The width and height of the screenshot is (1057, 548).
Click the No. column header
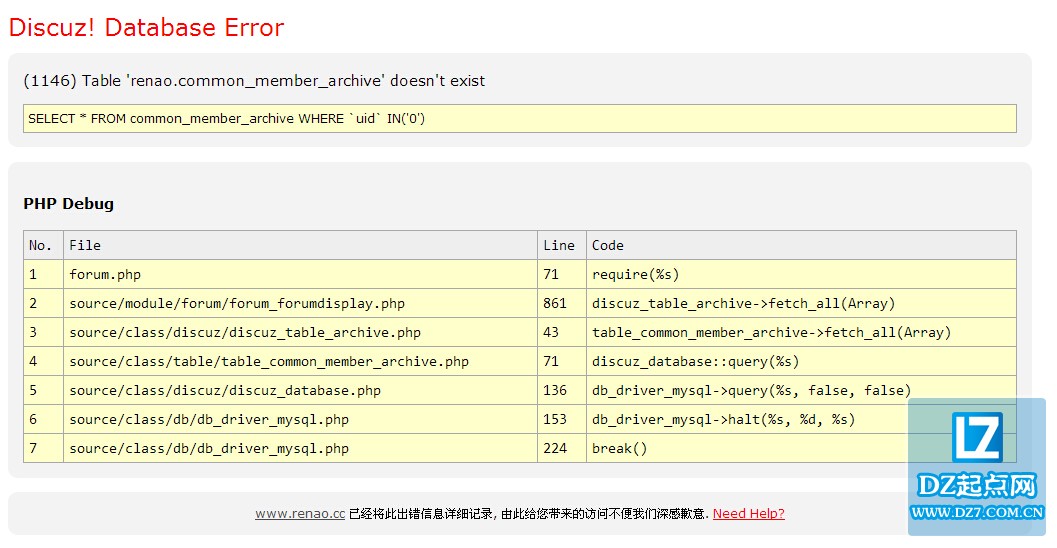click(x=43, y=245)
